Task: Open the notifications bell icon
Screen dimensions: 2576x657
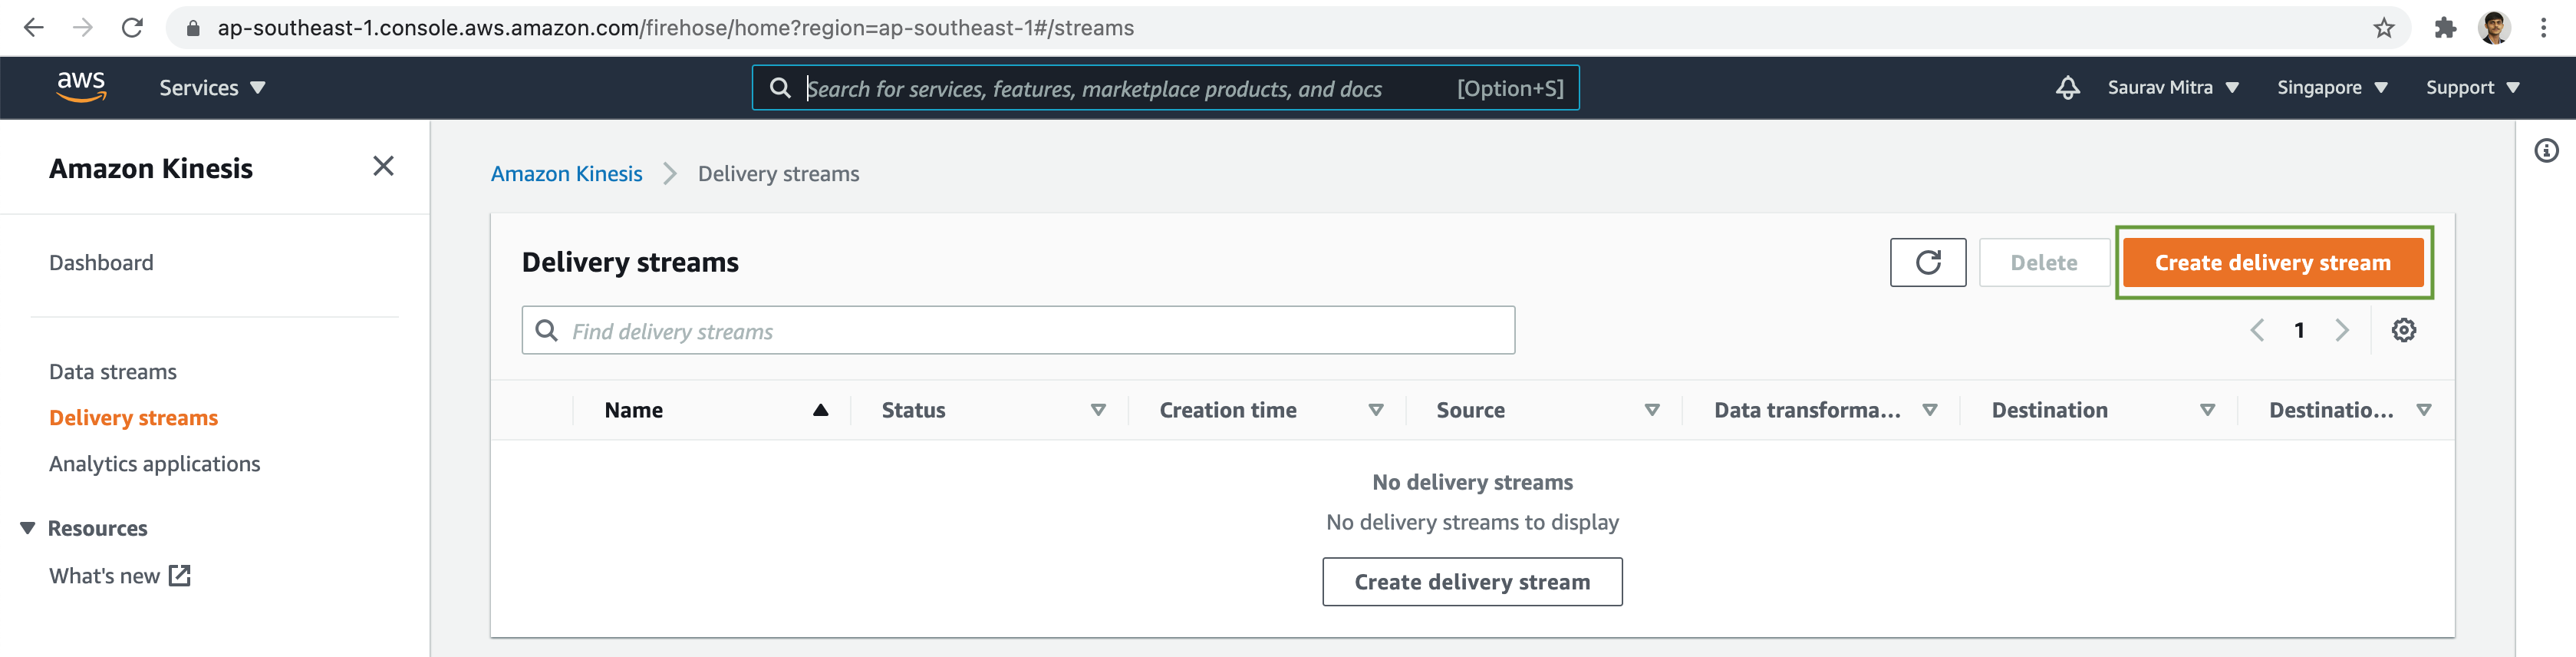Action: (x=2067, y=88)
